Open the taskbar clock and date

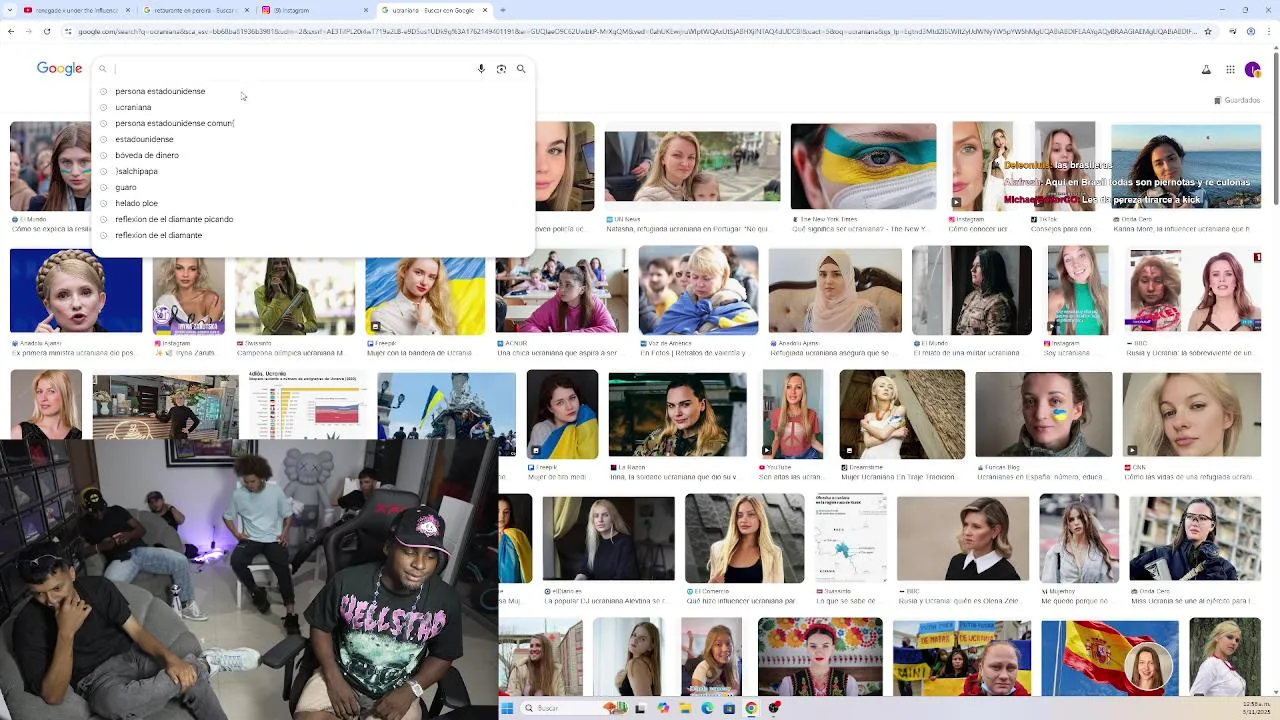click(1256, 707)
